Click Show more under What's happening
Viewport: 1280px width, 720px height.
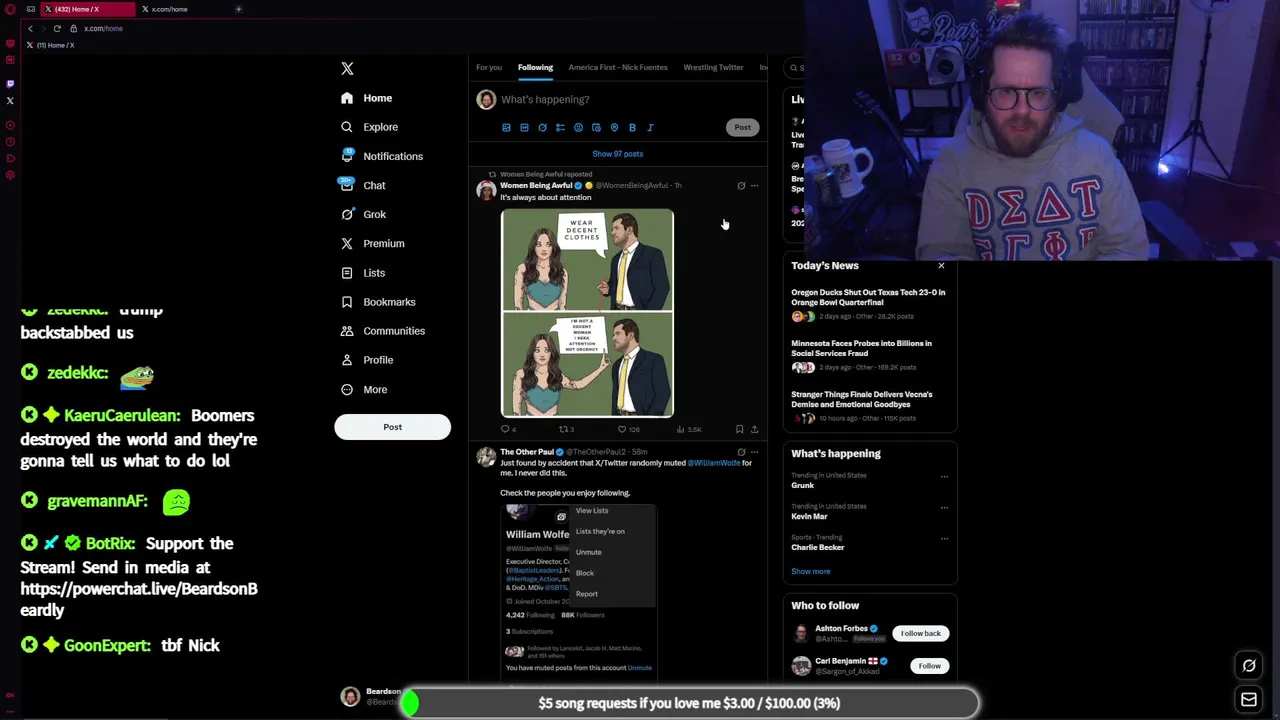tap(811, 572)
